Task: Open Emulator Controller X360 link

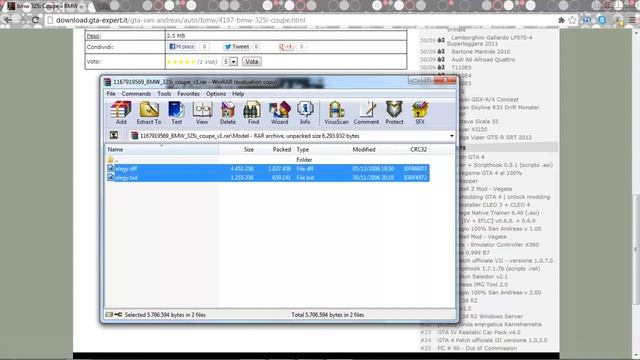Action: pos(504,244)
